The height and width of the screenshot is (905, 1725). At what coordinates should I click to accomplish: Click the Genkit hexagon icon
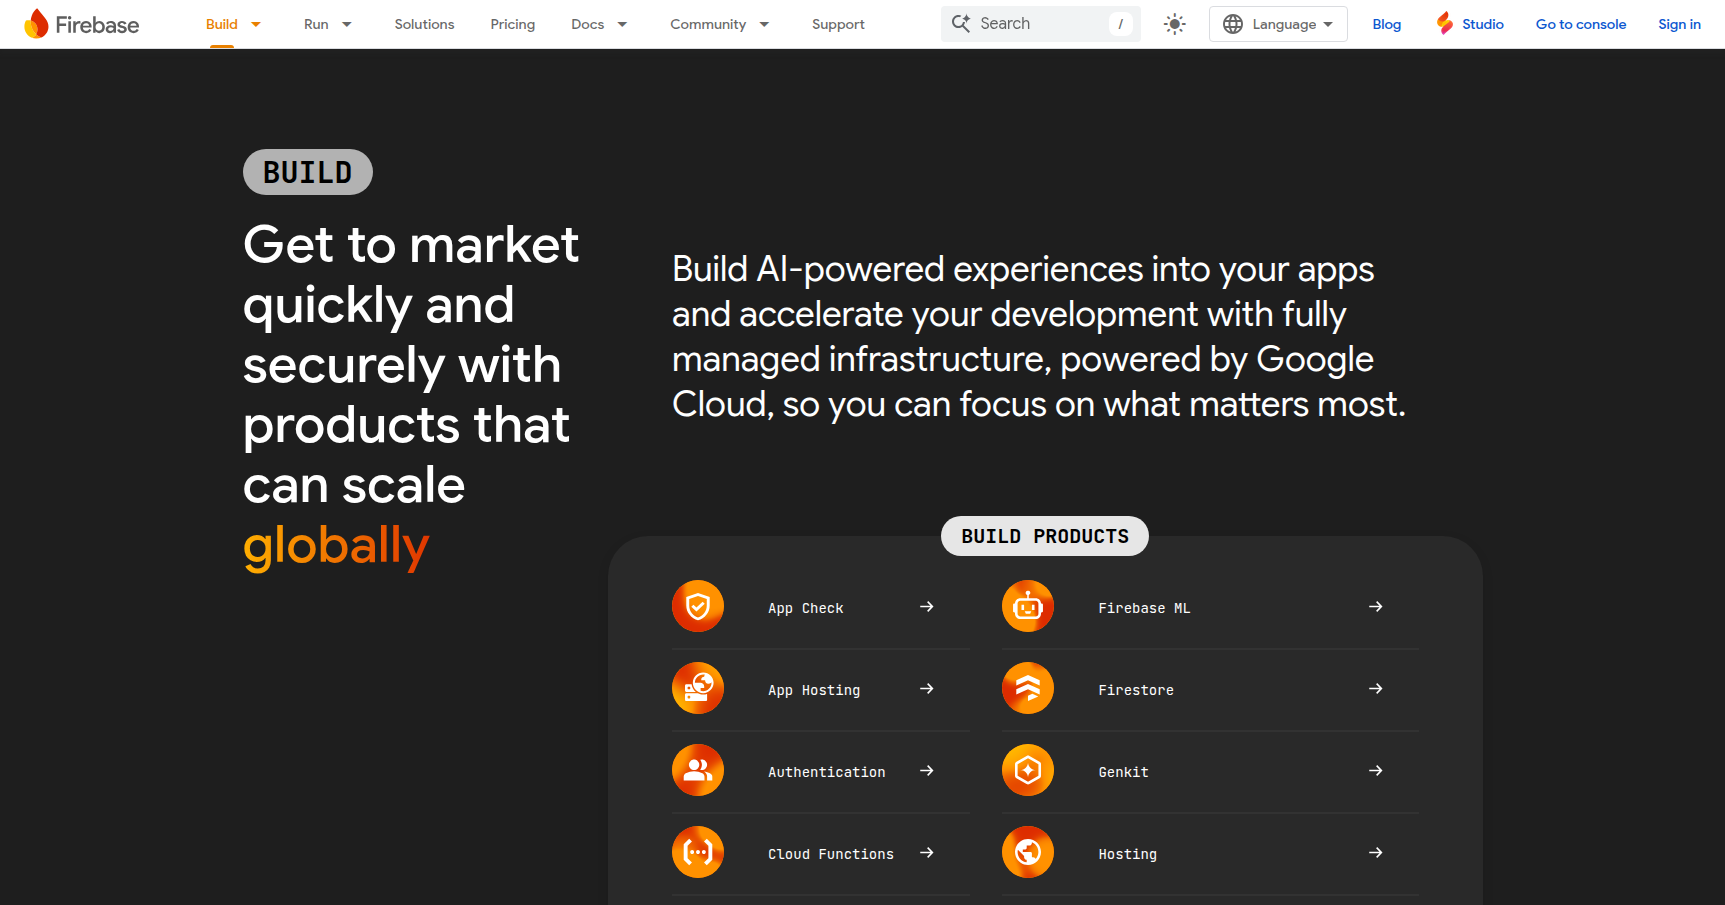1027,770
